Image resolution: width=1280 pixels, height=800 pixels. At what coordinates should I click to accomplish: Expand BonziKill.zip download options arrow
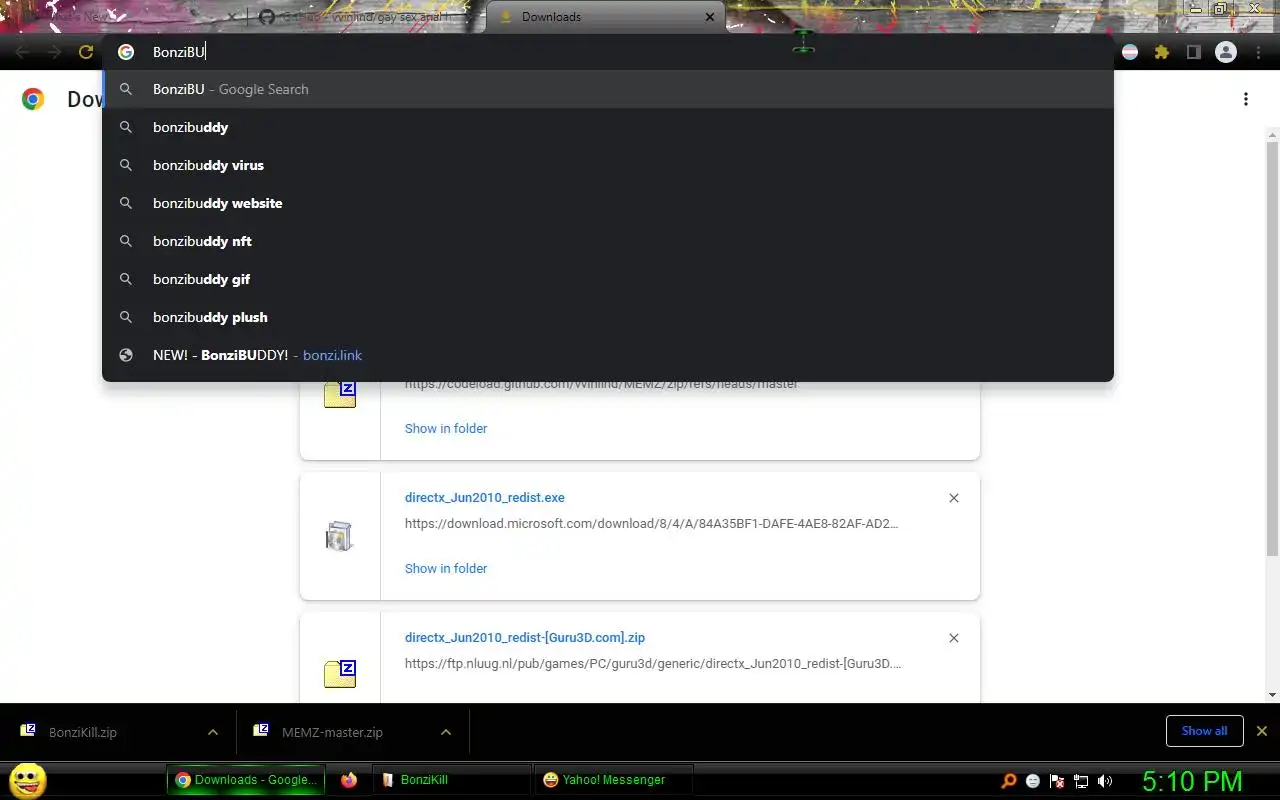click(213, 732)
